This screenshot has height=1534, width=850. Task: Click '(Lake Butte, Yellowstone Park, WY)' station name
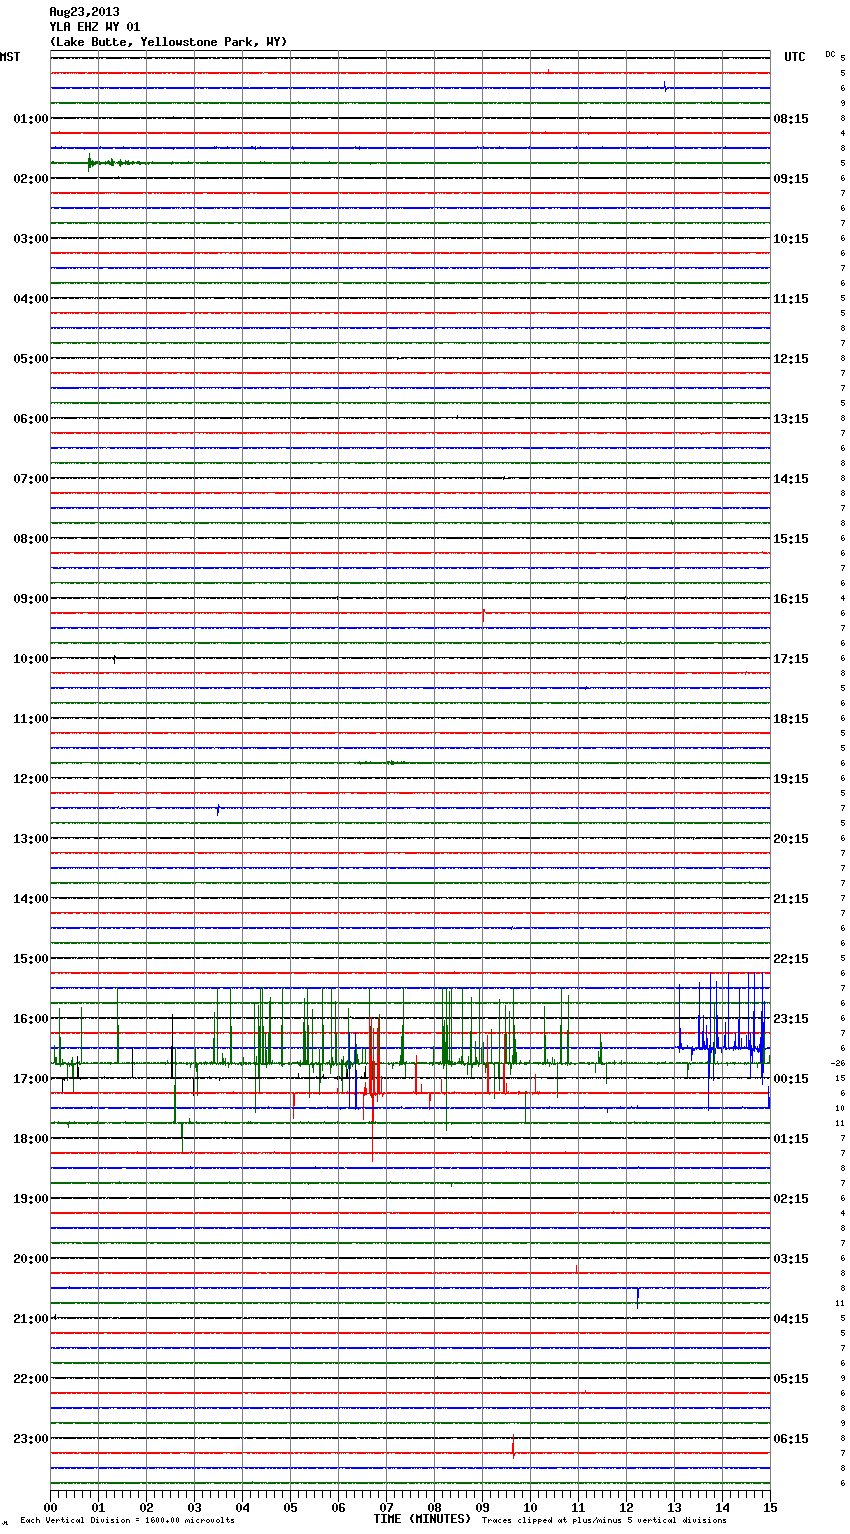(x=168, y=42)
